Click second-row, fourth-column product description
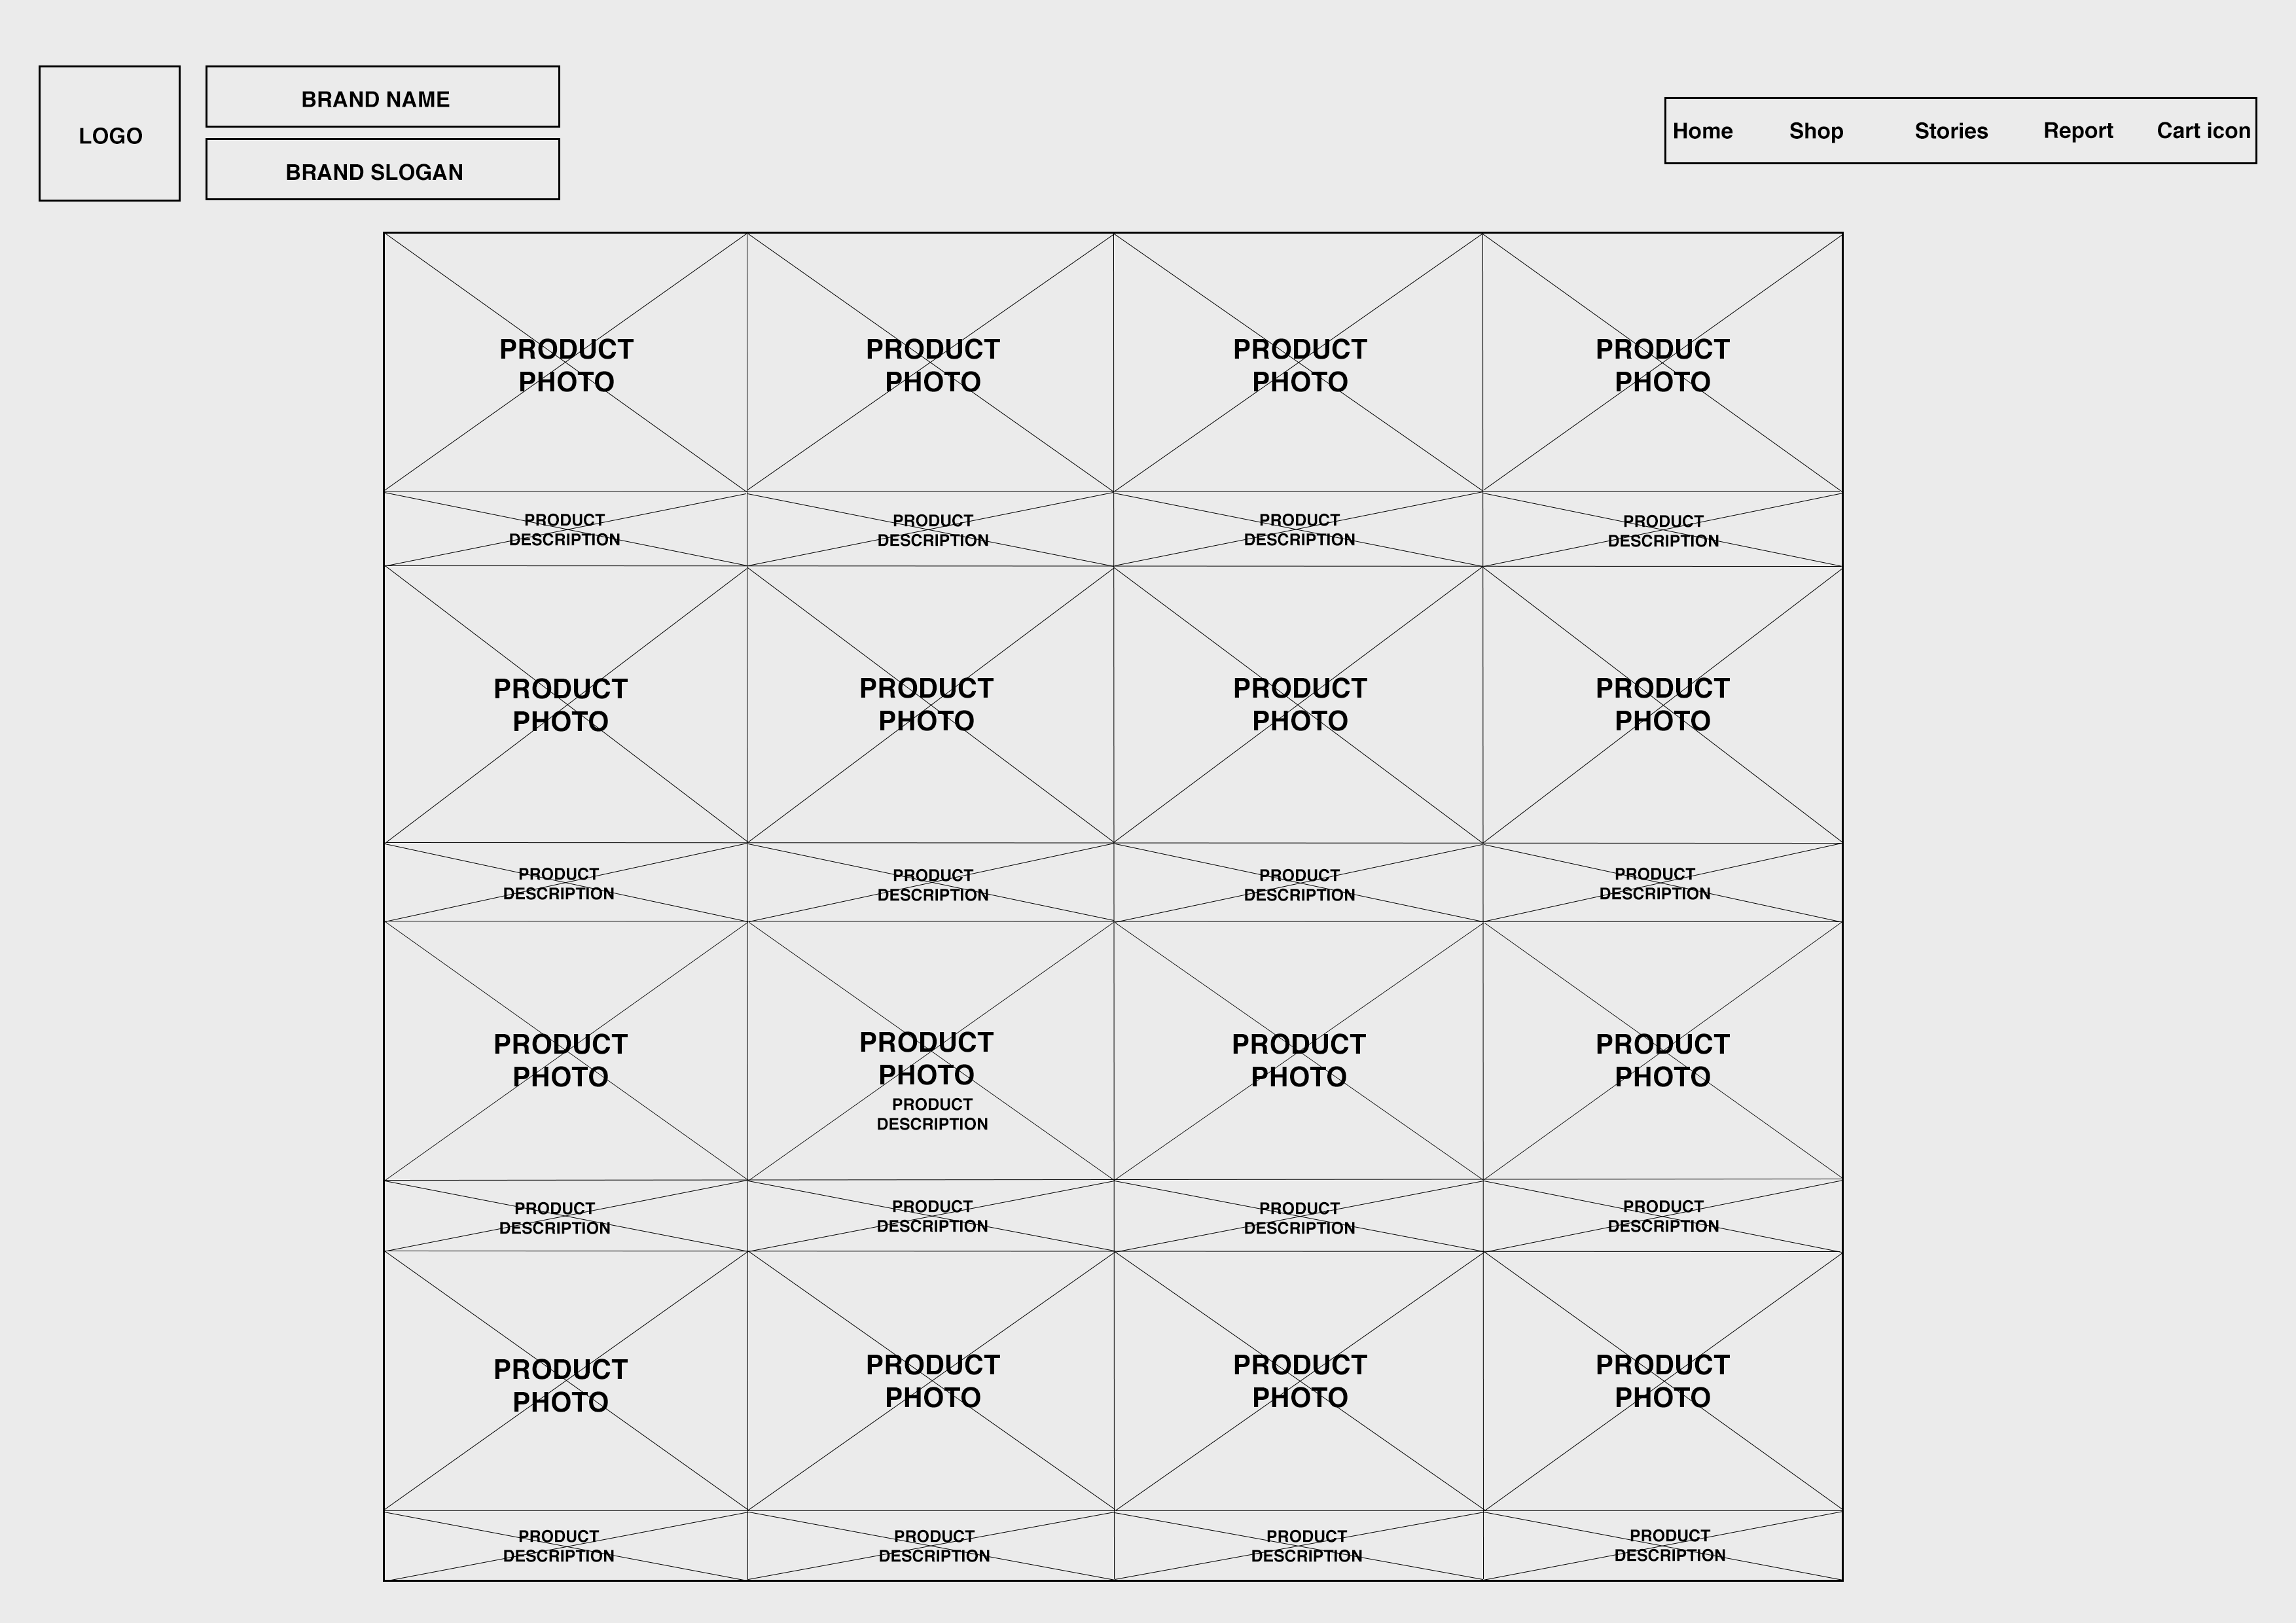The height and width of the screenshot is (1623, 2296). click(x=1654, y=884)
